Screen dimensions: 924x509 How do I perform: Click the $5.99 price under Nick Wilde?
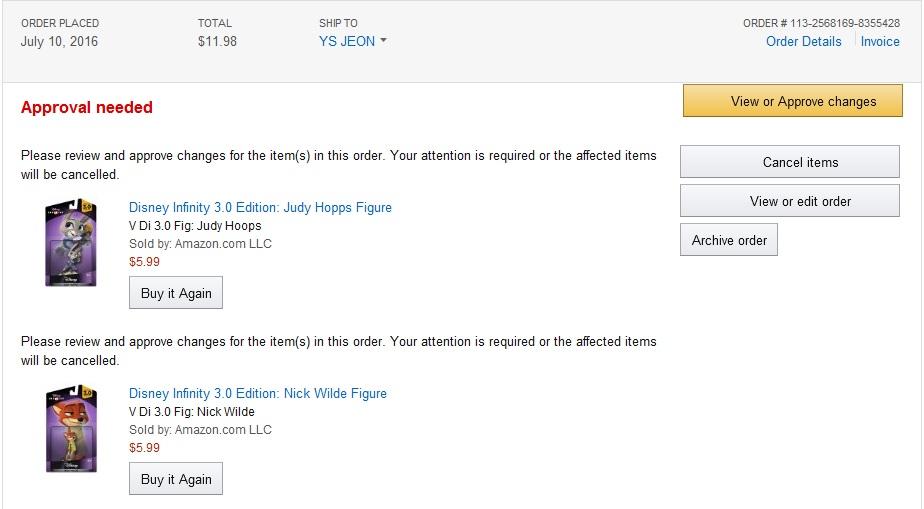144,447
